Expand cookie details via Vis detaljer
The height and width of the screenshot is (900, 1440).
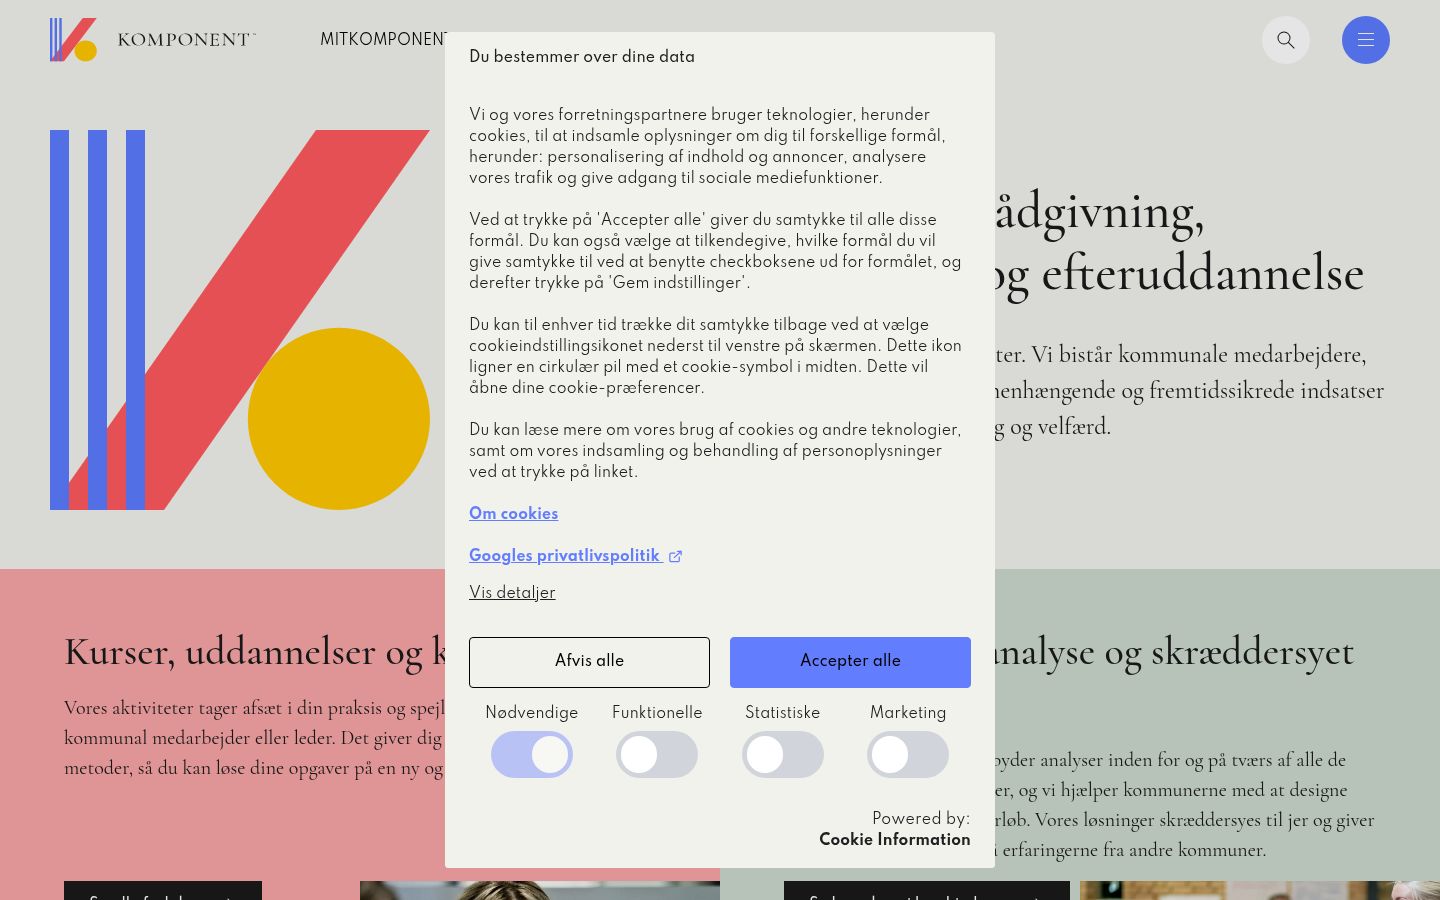pyautogui.click(x=512, y=593)
